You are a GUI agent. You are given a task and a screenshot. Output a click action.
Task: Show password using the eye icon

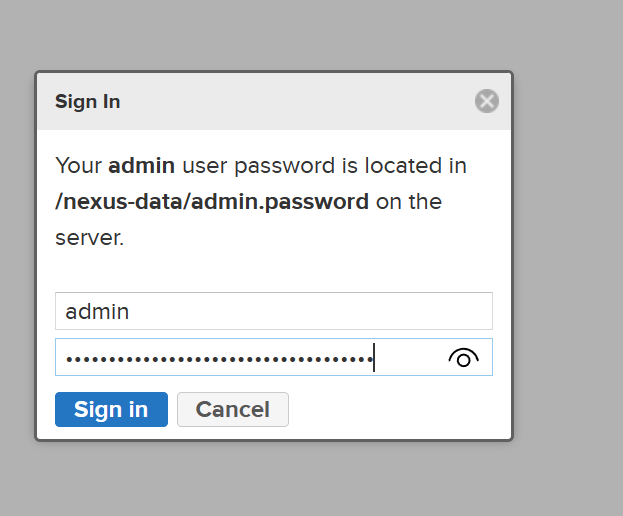463,358
